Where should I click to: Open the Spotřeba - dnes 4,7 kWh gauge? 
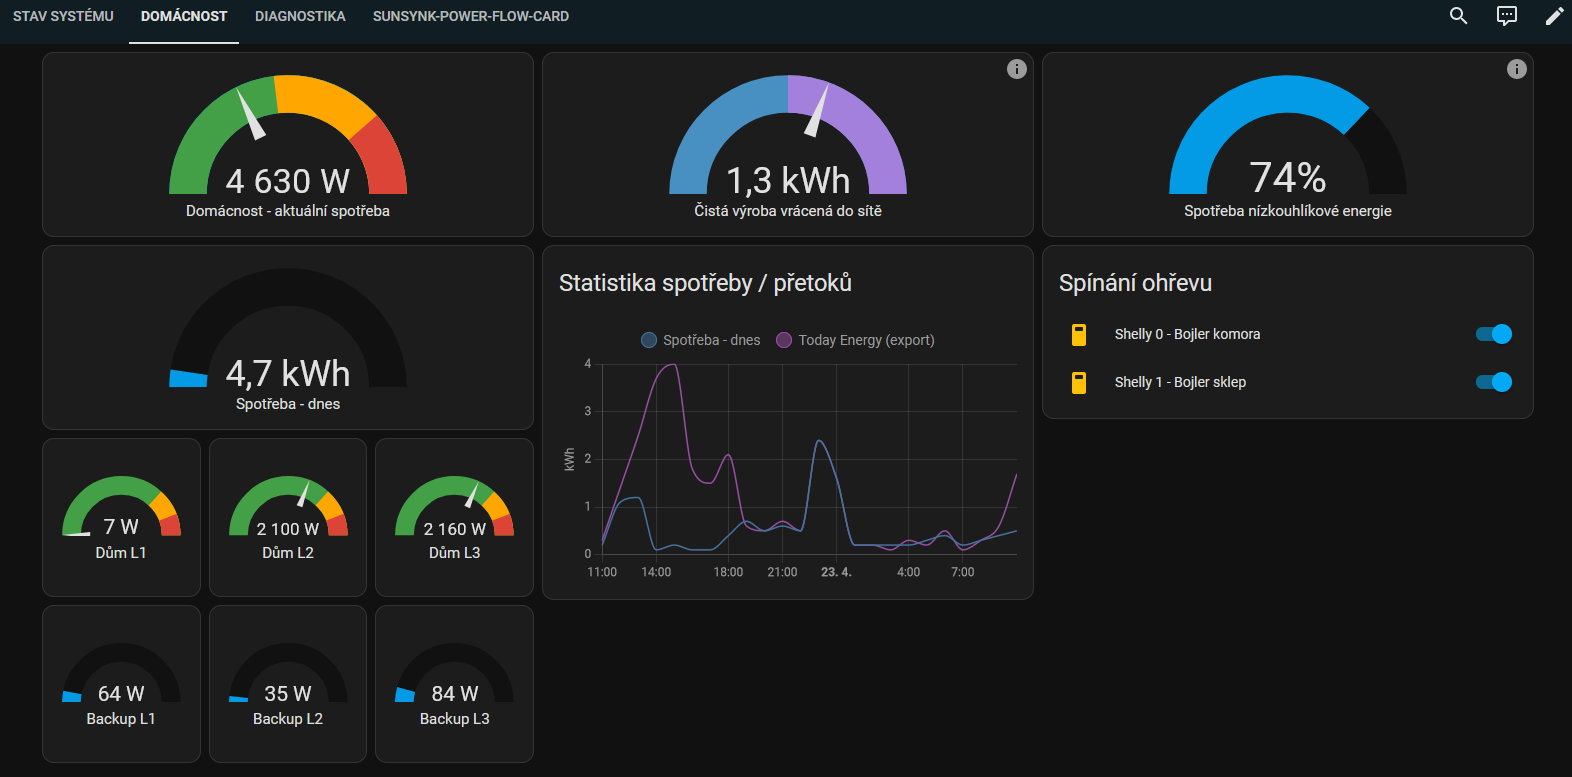pyautogui.click(x=288, y=338)
